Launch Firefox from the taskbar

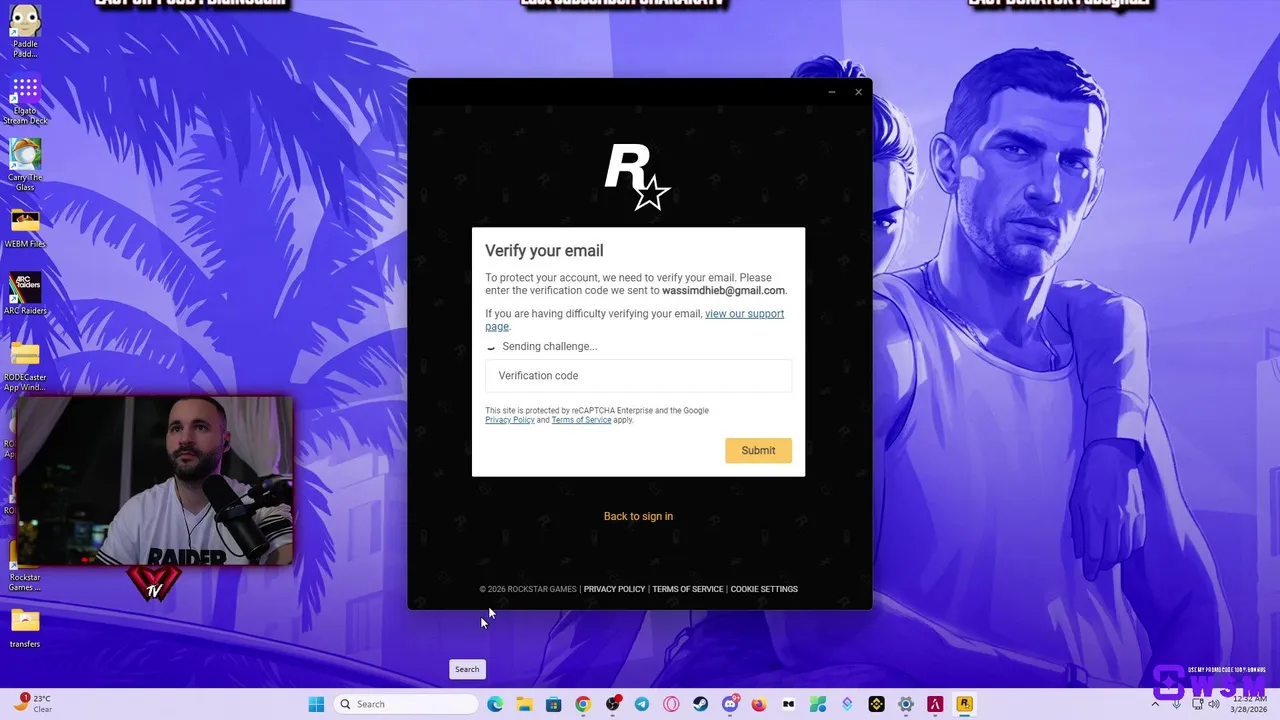759,704
